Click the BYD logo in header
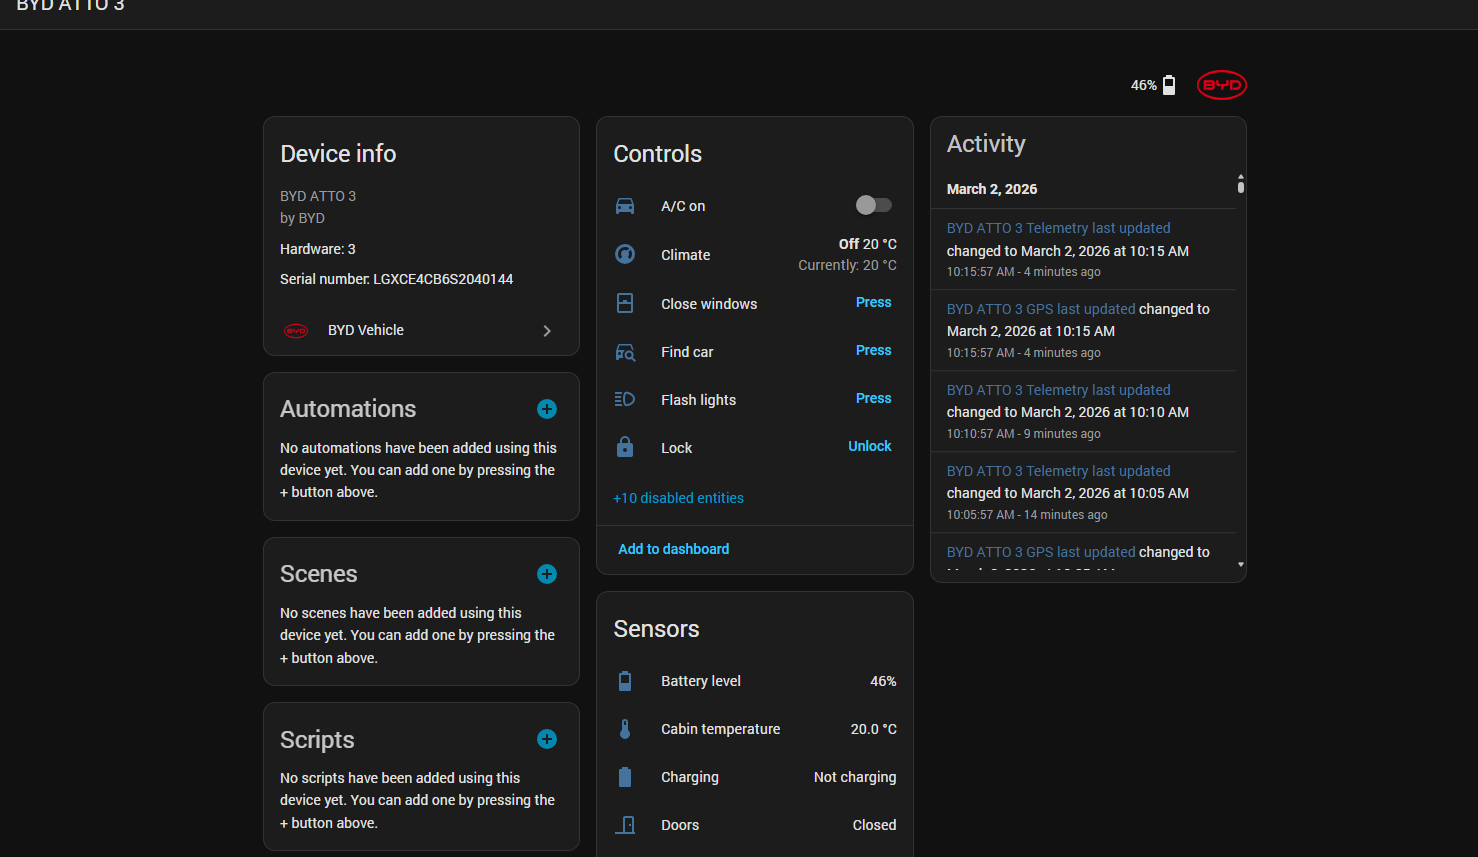The height and width of the screenshot is (857, 1478). click(x=1221, y=85)
